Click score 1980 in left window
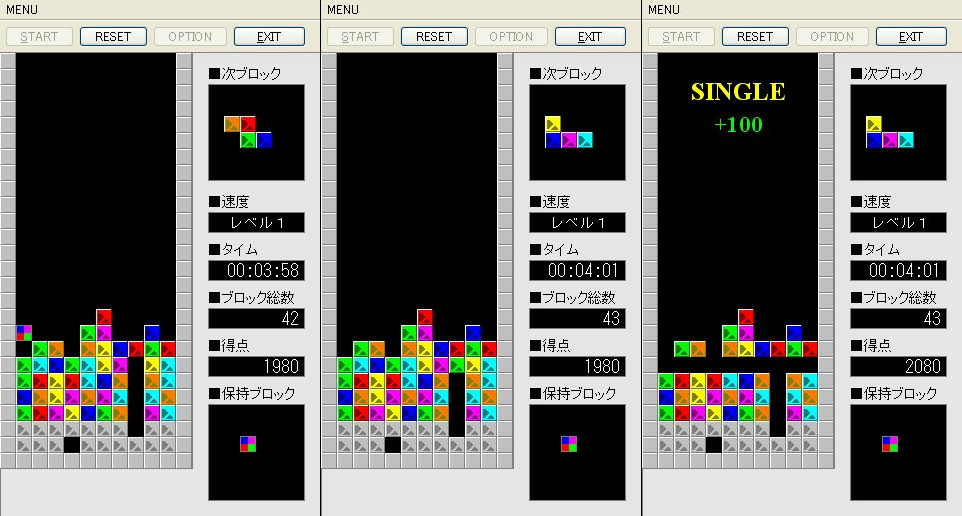This screenshot has width=962, height=516. click(256, 366)
